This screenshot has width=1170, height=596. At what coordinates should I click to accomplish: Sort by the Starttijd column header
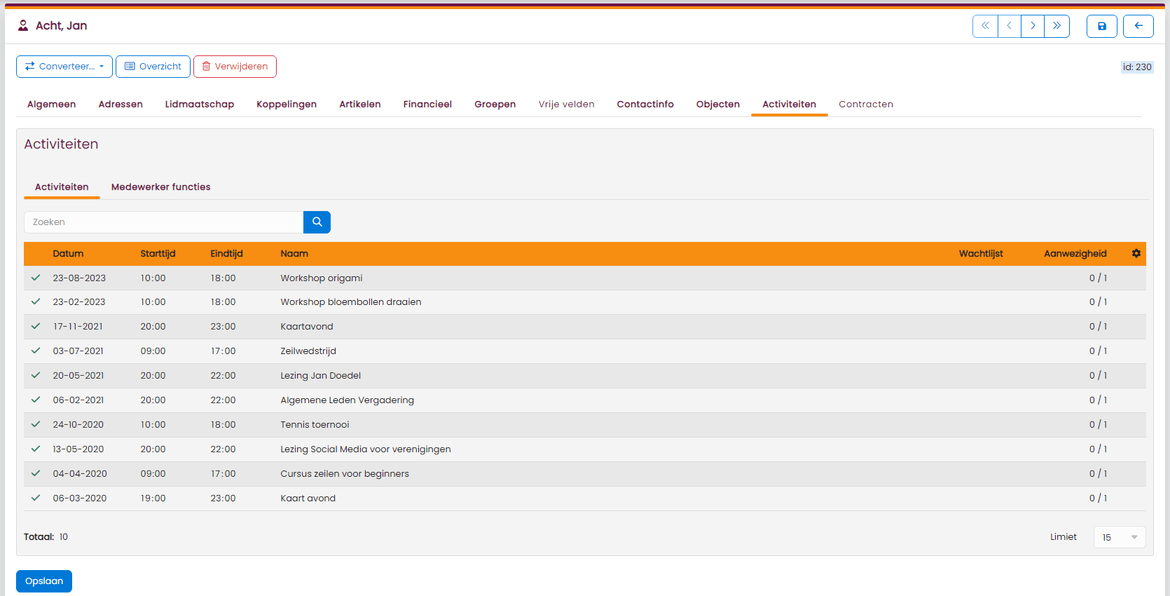point(157,254)
